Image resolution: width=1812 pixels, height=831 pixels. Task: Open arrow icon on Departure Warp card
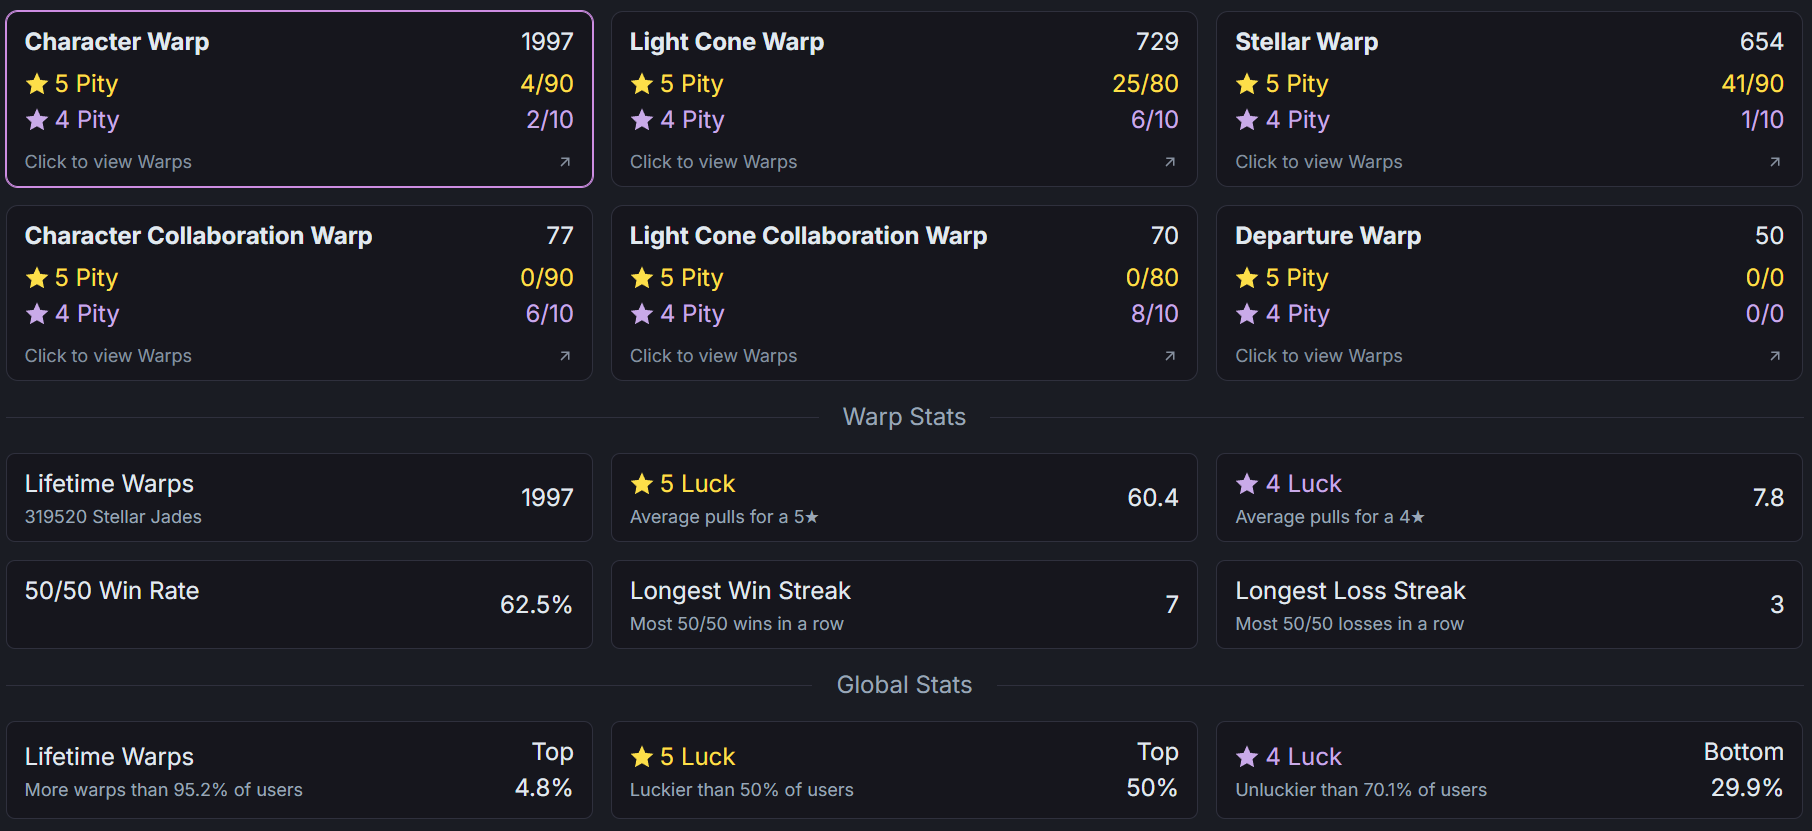click(x=1775, y=356)
